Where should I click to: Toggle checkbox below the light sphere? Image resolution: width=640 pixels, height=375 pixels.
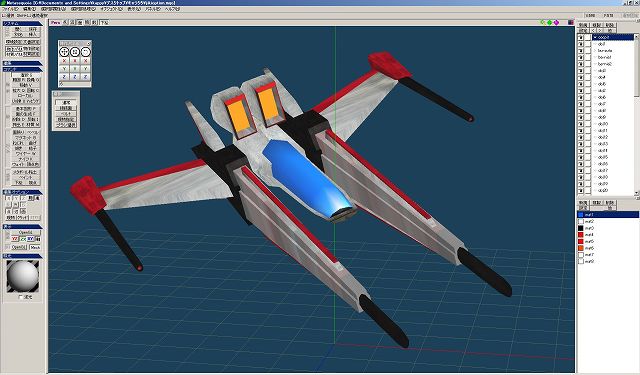tap(21, 297)
